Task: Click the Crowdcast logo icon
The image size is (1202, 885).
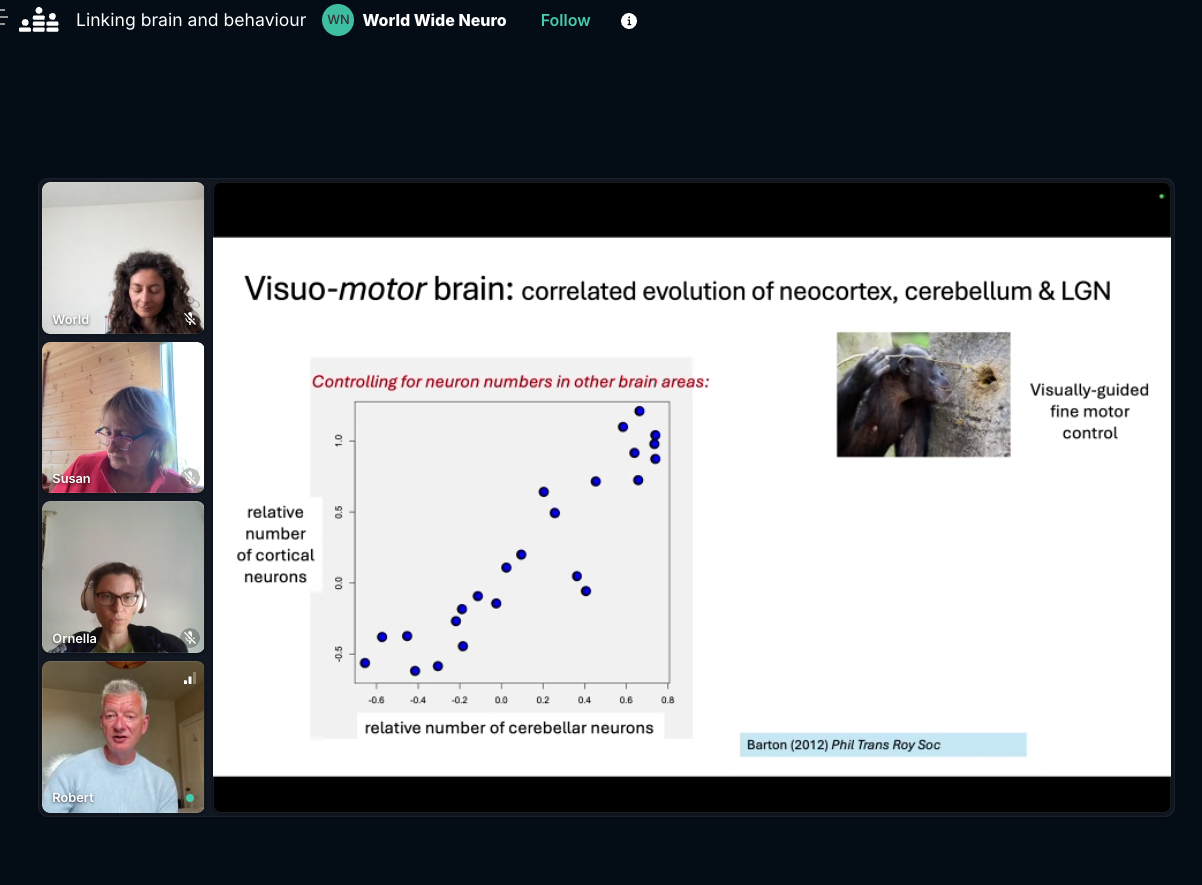Action: tap(40, 20)
